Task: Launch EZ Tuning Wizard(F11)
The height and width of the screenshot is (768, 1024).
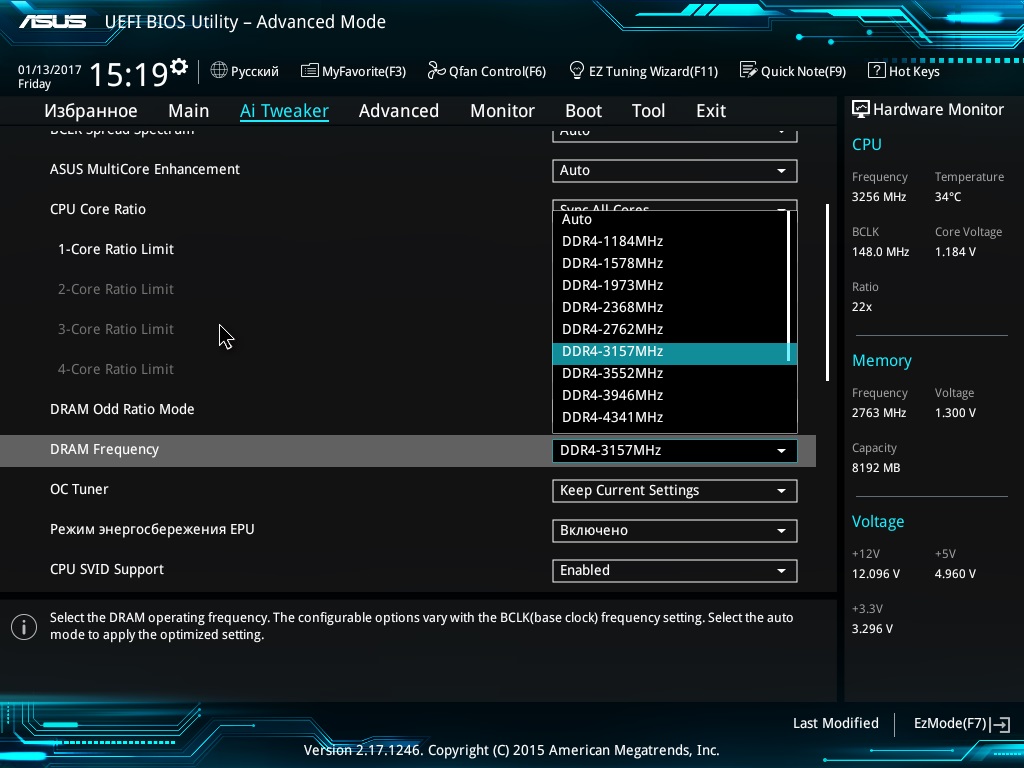Action: (x=644, y=71)
